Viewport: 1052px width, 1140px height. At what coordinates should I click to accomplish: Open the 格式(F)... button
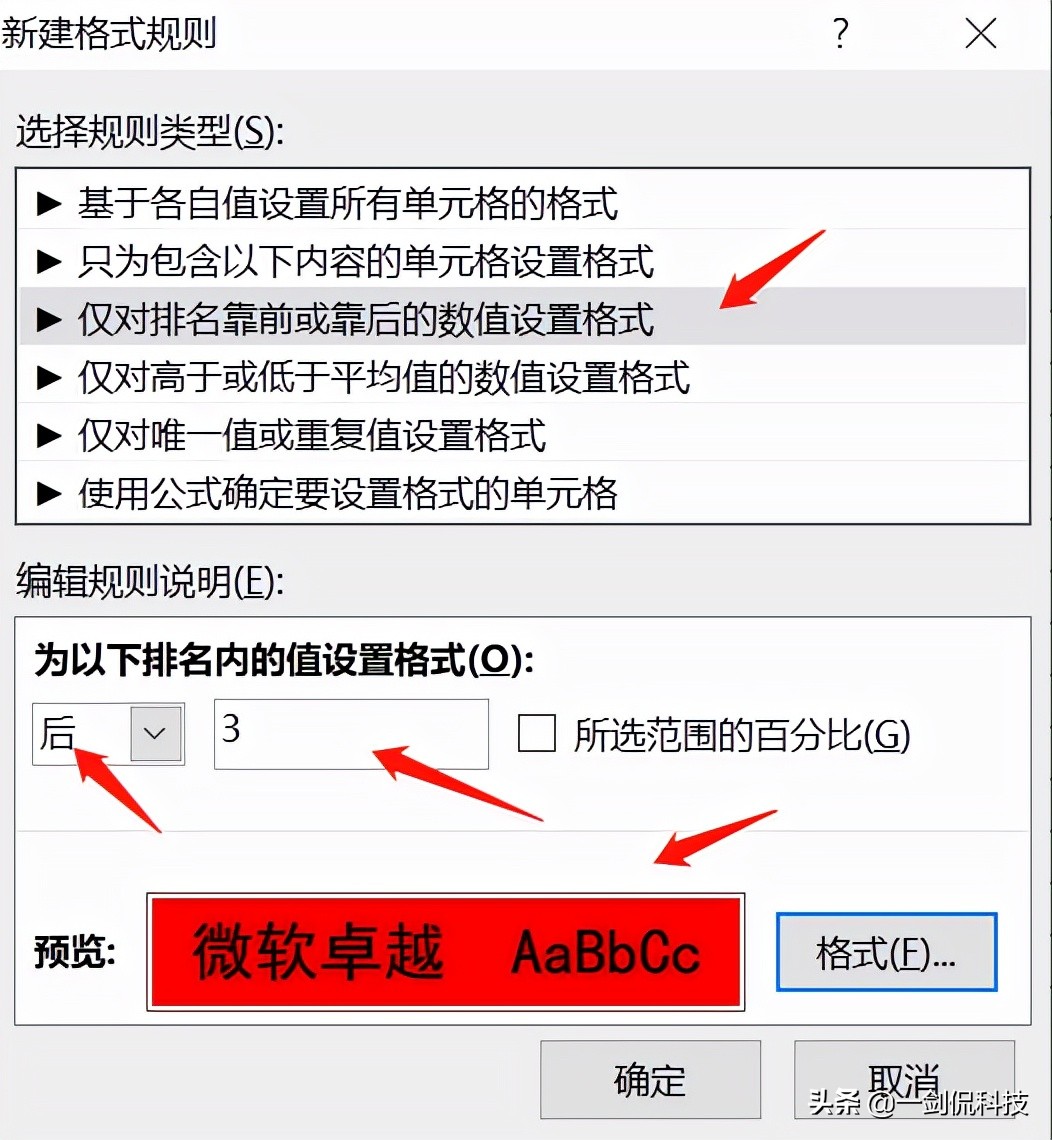886,952
